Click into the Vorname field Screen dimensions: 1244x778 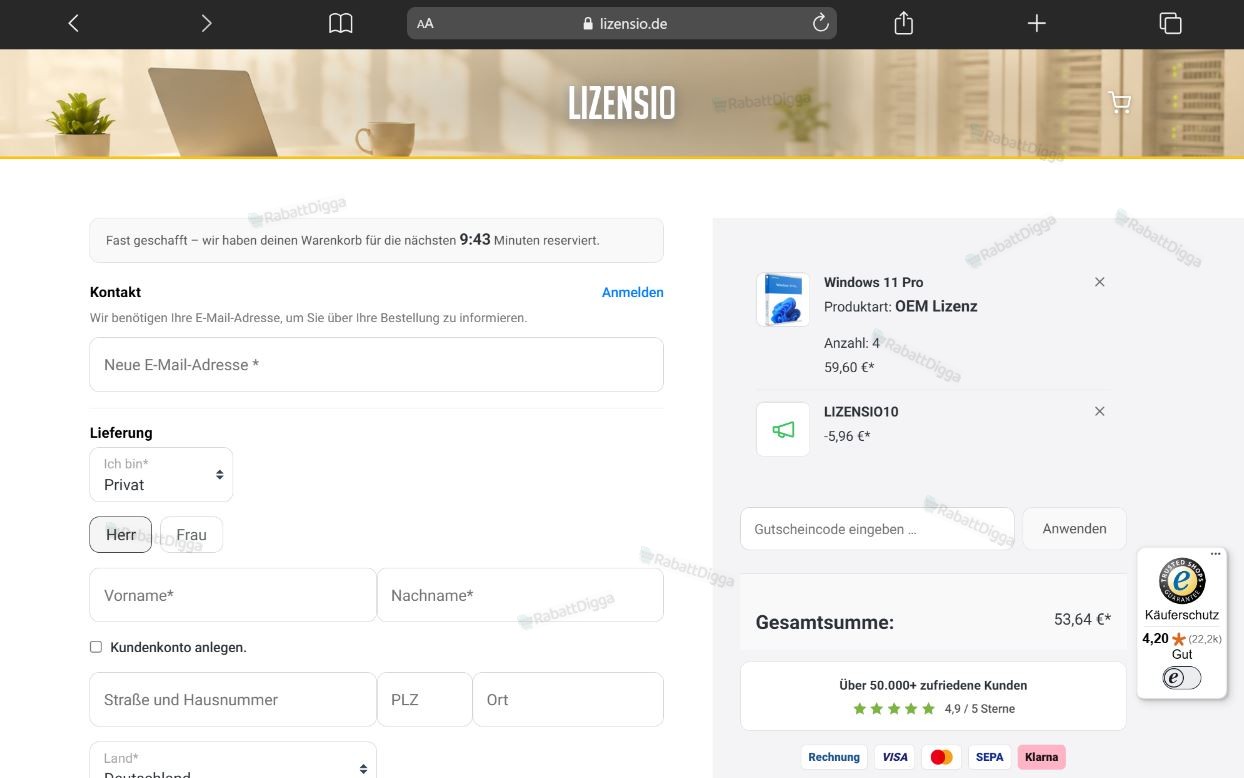pyautogui.click(x=233, y=595)
